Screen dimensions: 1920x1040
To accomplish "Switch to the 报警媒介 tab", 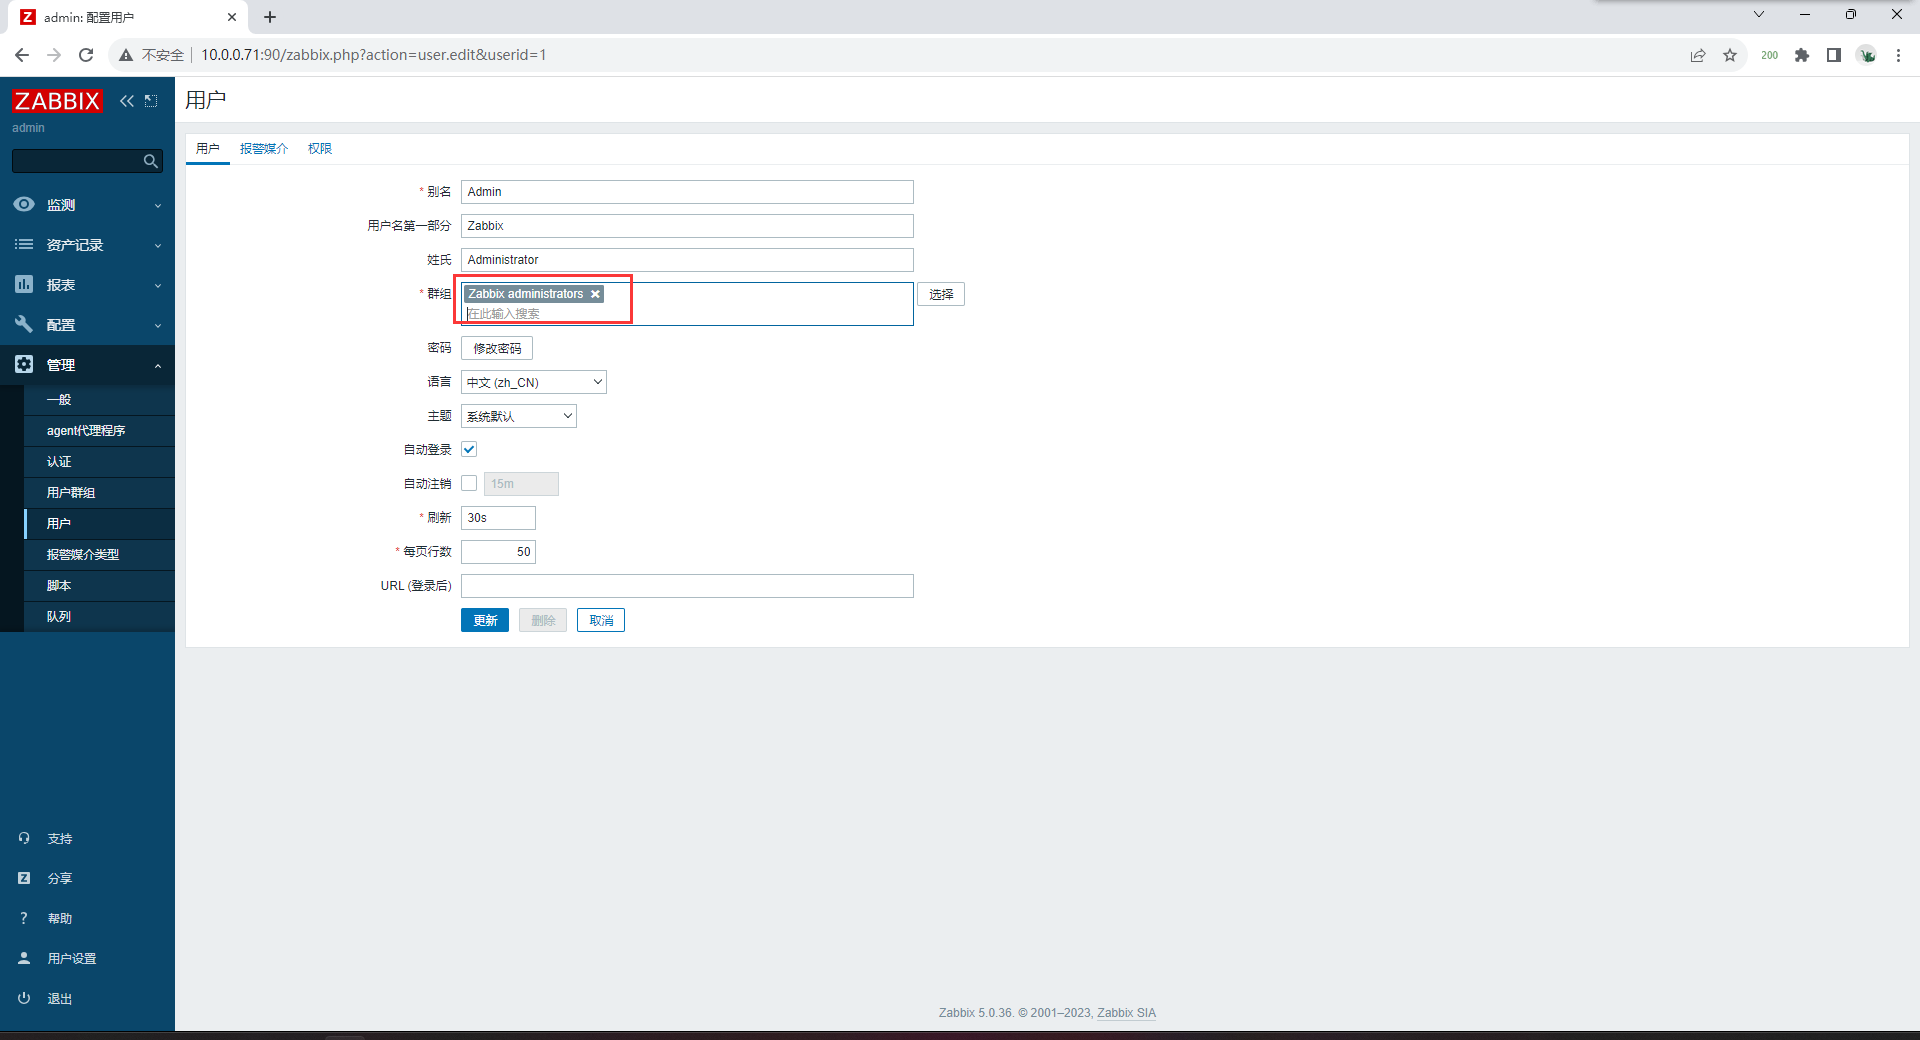I will pos(264,149).
